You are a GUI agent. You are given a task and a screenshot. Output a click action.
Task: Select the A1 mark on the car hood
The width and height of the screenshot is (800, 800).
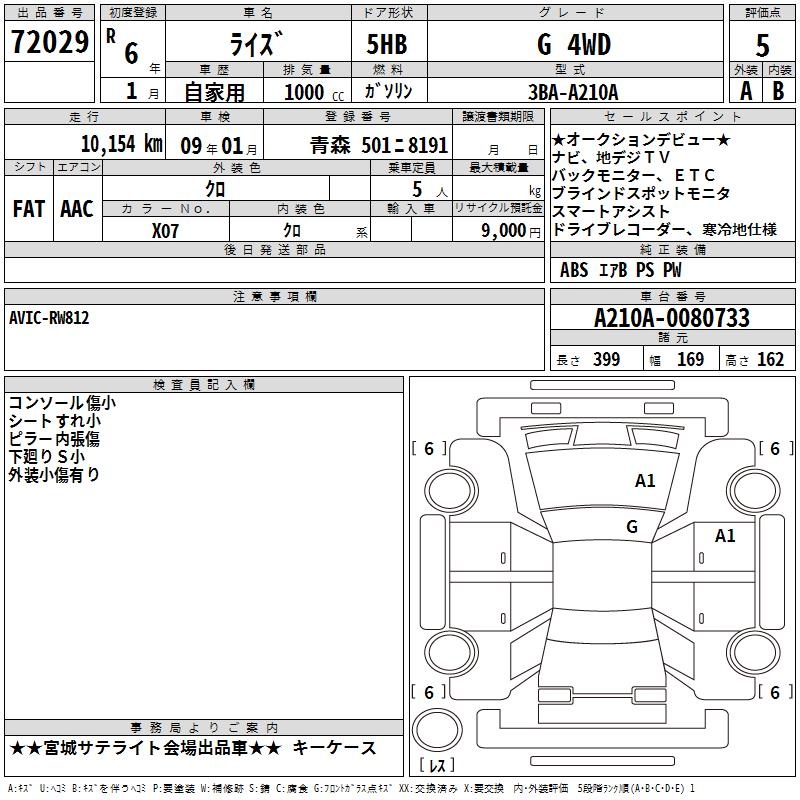[646, 481]
